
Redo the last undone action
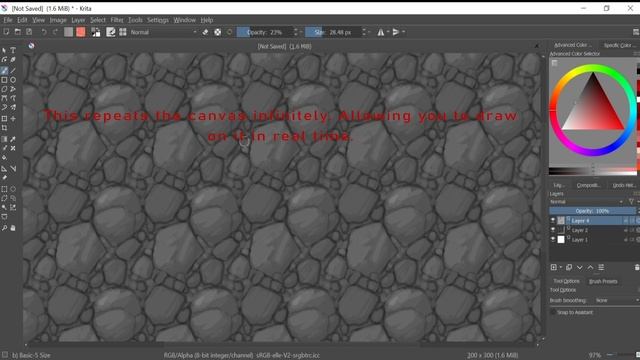point(55,32)
